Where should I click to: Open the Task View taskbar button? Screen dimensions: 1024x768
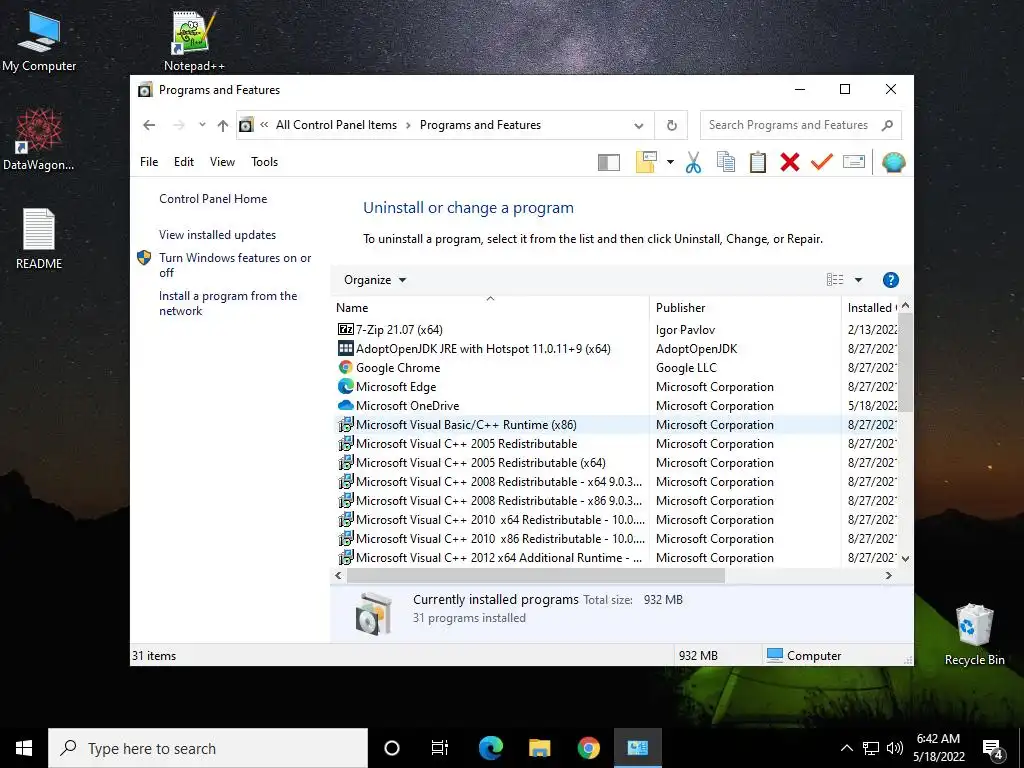440,748
